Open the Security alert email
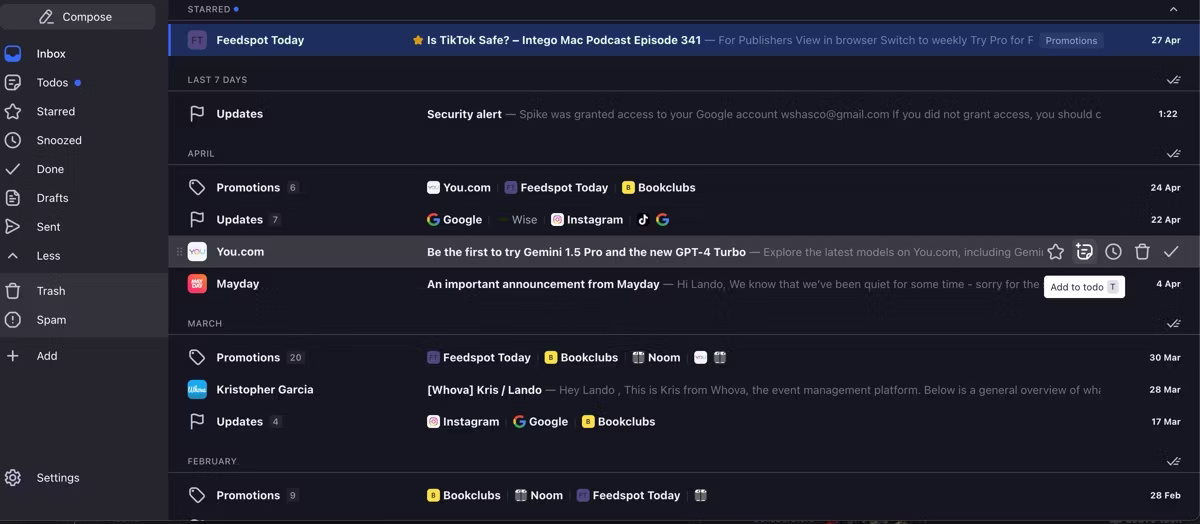Viewport: 1200px width, 524px height. 684,114
